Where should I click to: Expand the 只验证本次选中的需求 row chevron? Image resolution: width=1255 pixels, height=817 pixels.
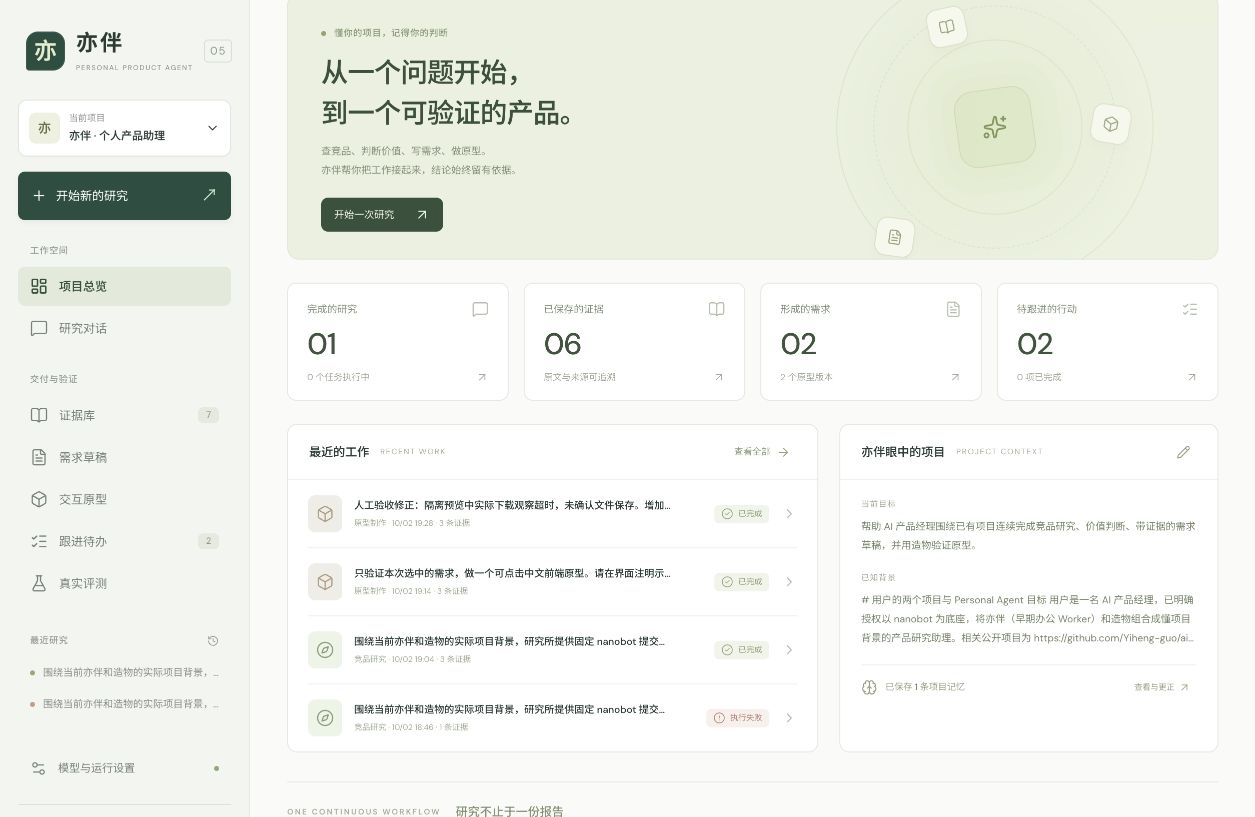pyautogui.click(x=789, y=582)
